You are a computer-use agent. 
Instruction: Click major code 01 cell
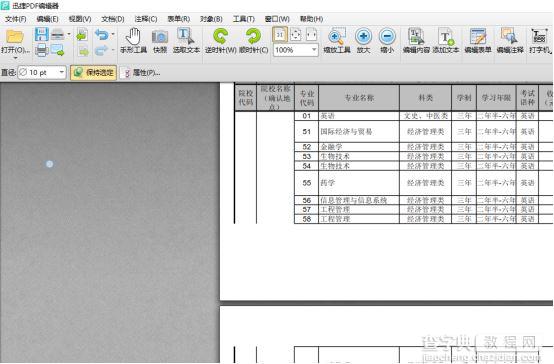pyautogui.click(x=306, y=116)
